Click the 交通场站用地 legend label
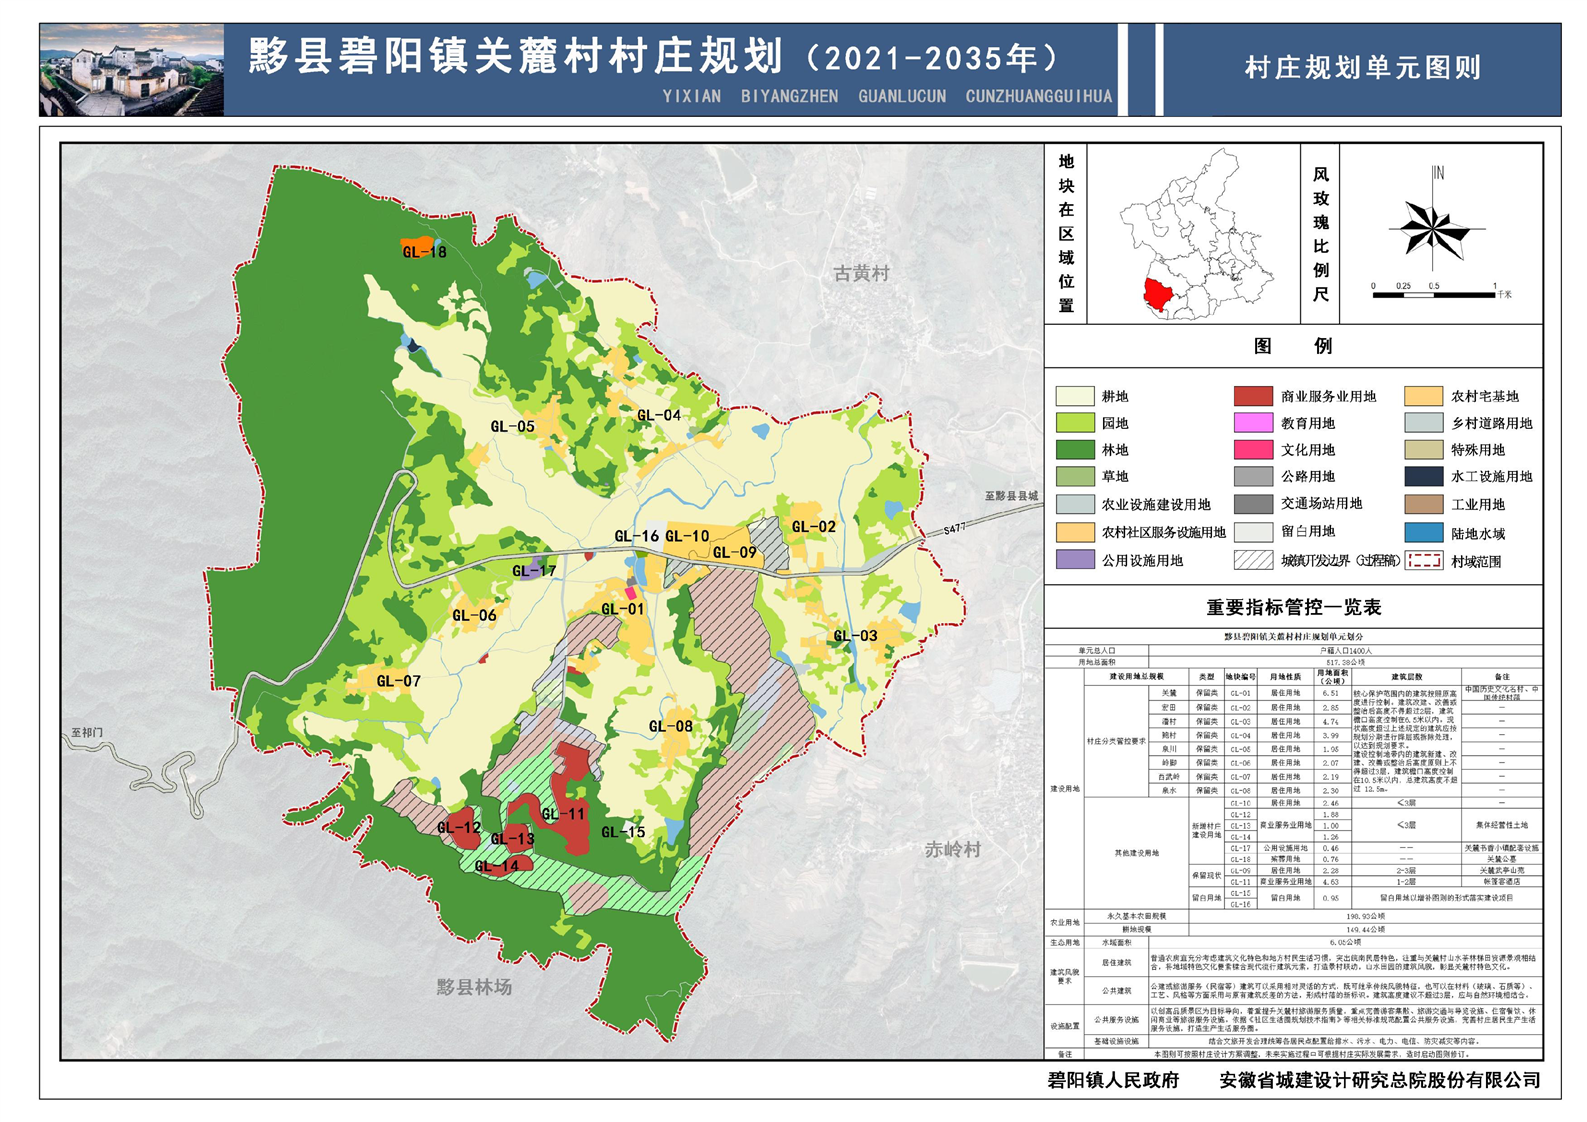This screenshot has height=1122, width=1587. pos(1322,504)
